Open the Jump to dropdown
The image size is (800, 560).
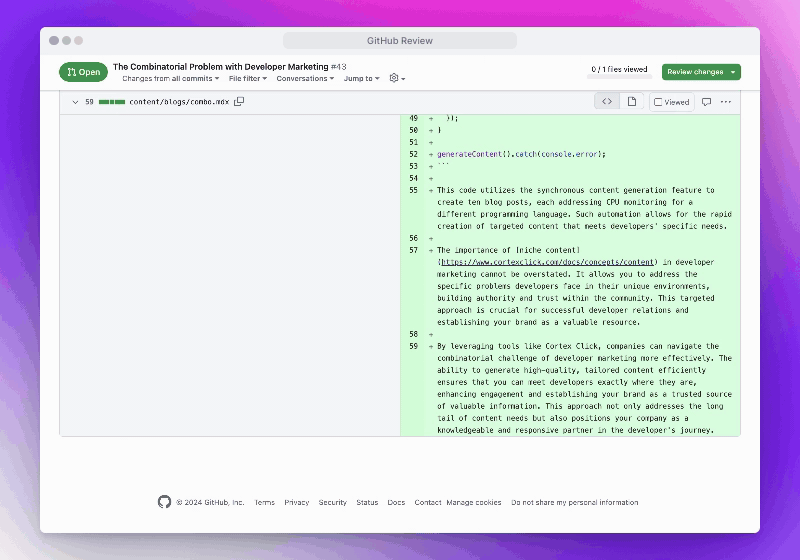click(x=361, y=79)
